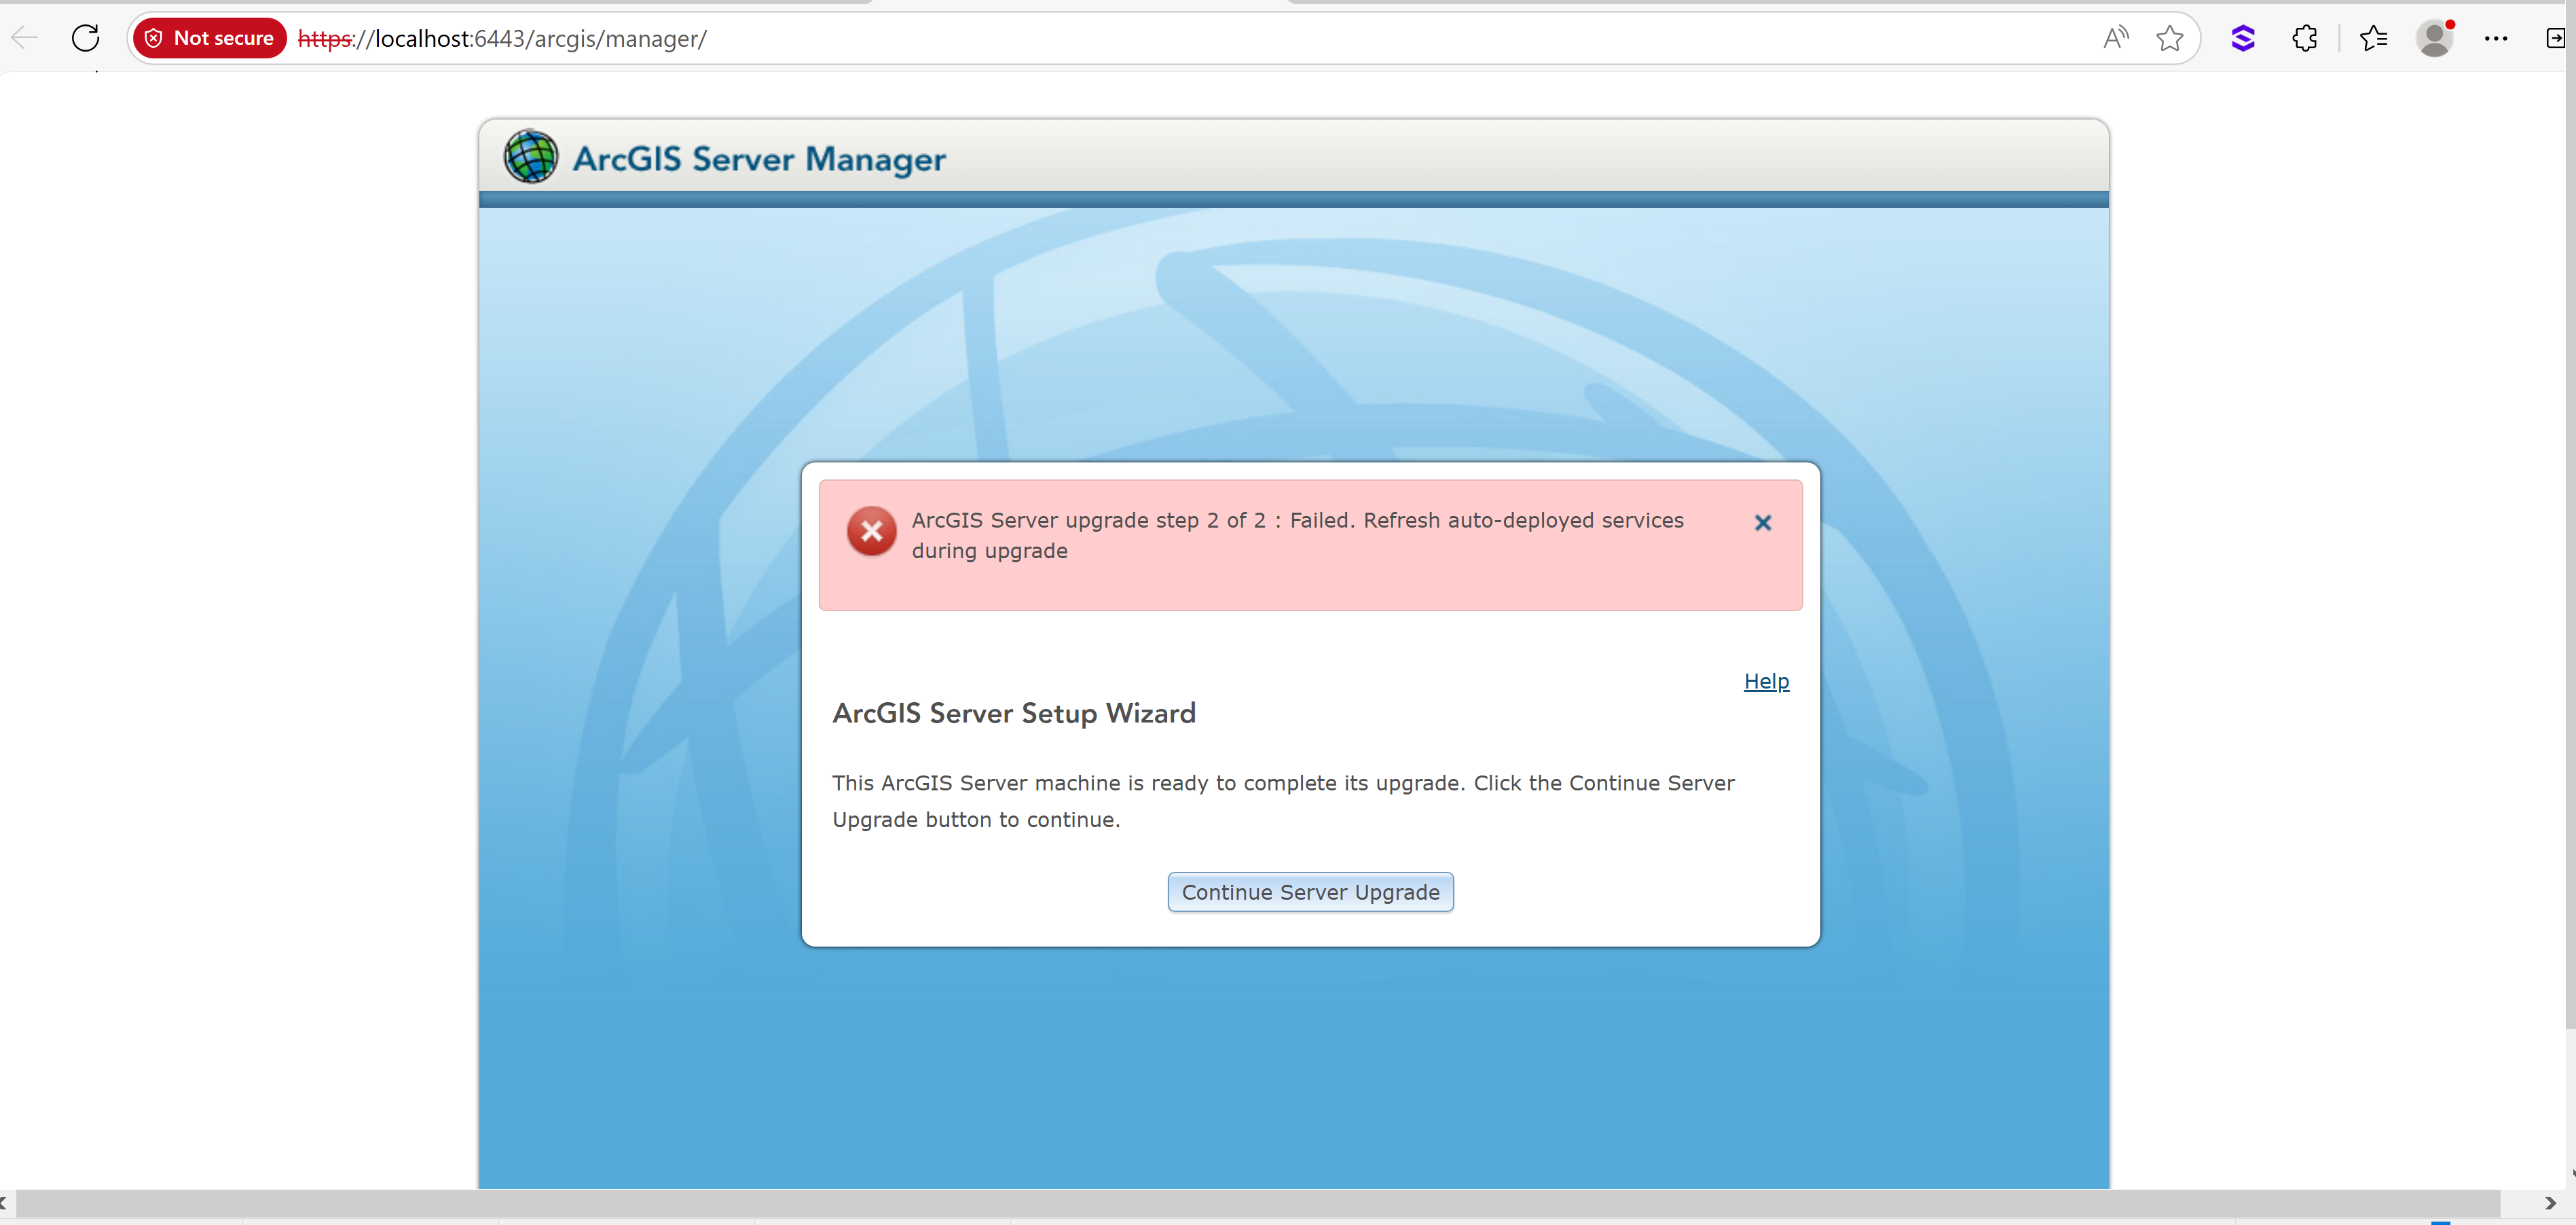Open the browser Settings and more menu

click(2496, 38)
